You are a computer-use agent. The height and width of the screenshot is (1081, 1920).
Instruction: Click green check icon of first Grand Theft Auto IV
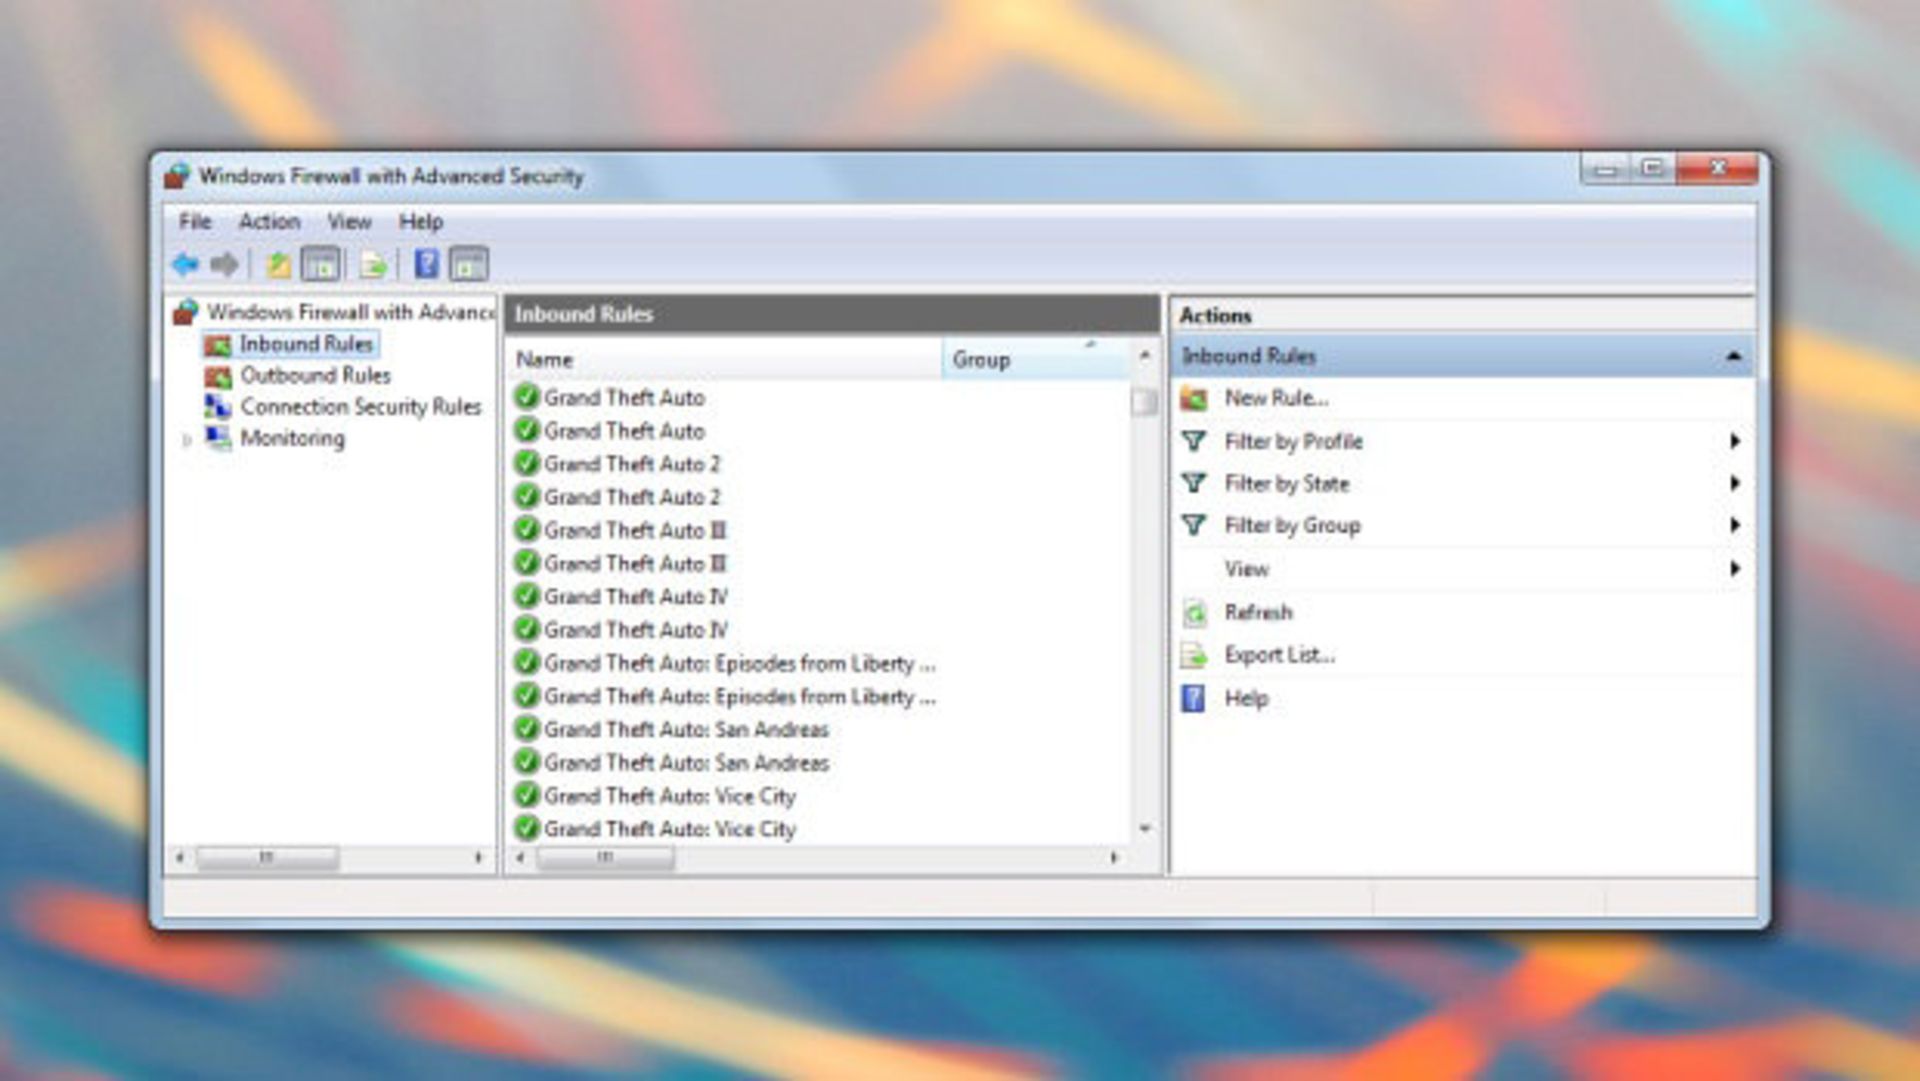click(527, 596)
